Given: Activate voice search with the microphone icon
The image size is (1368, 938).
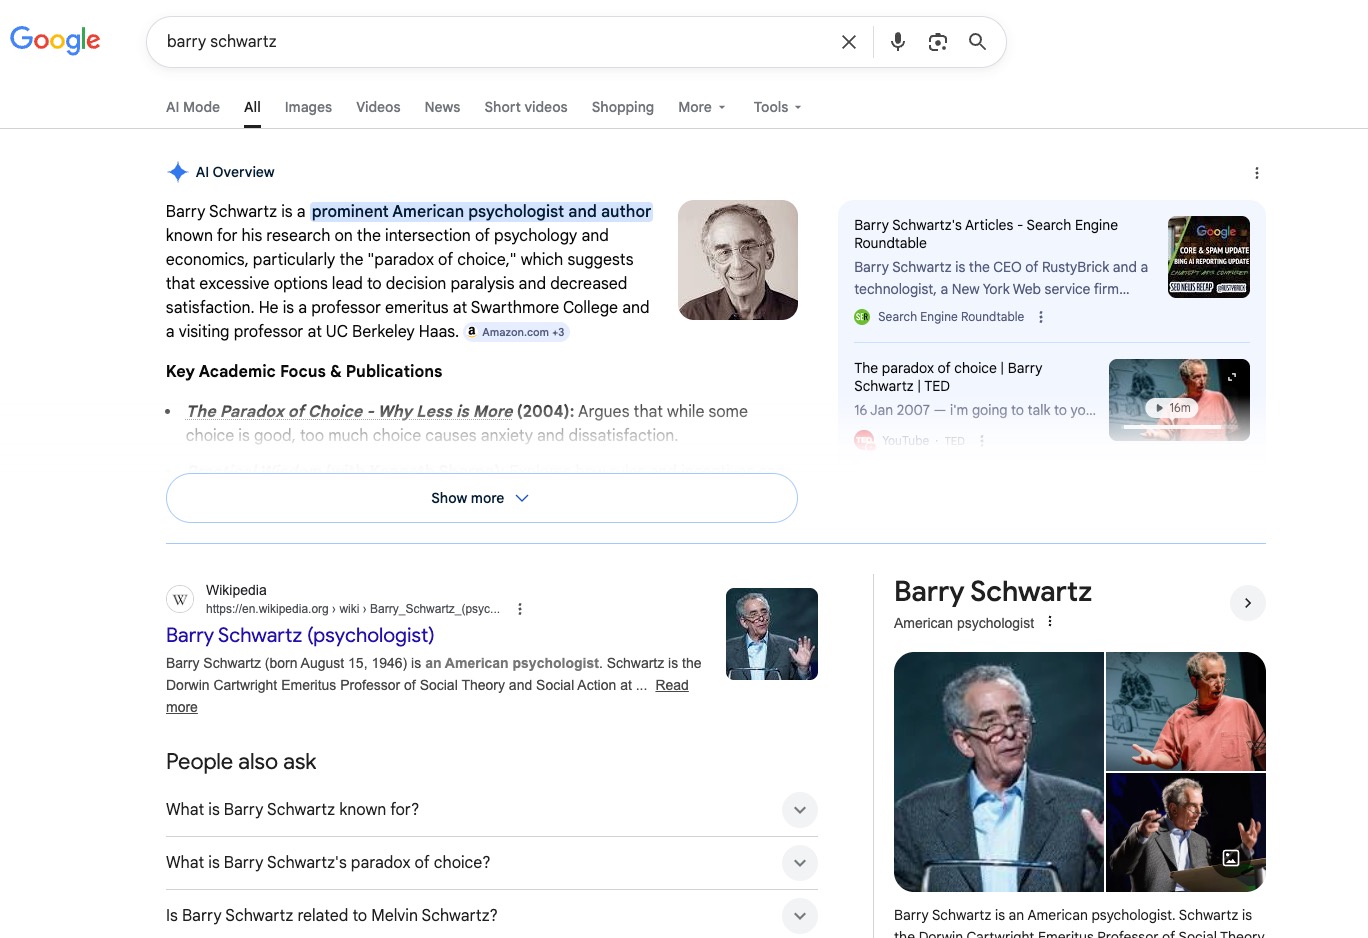Looking at the screenshot, I should 897,42.
